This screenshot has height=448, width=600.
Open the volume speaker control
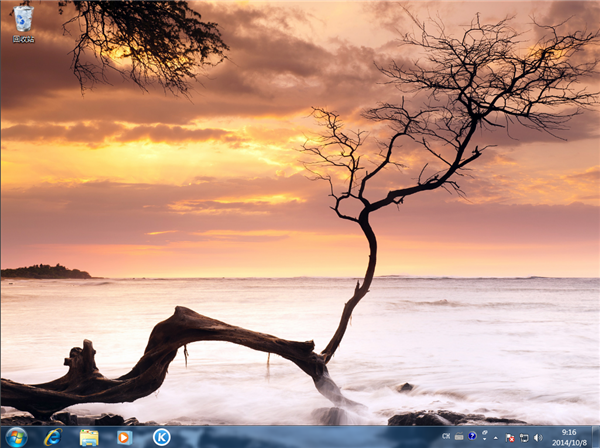pos(538,437)
